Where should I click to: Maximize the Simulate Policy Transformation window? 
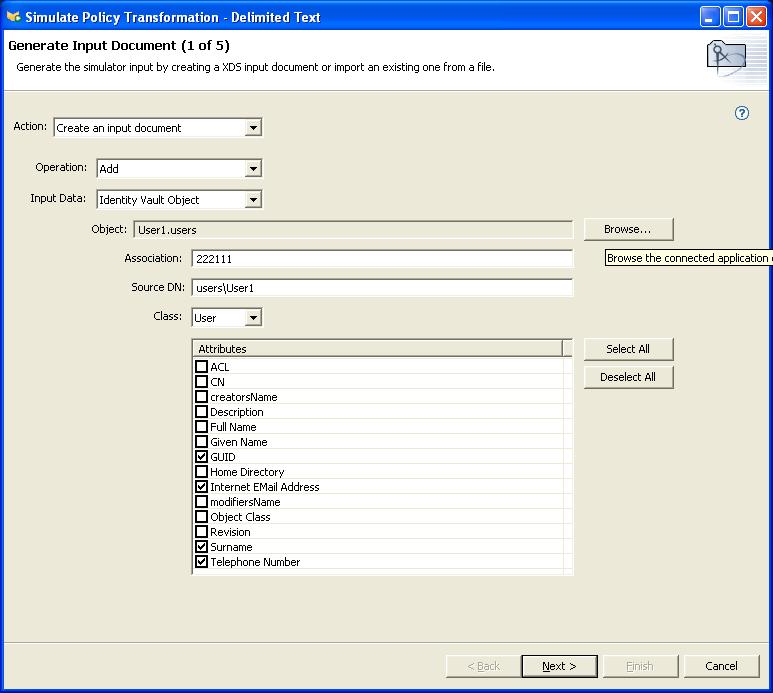click(x=733, y=17)
